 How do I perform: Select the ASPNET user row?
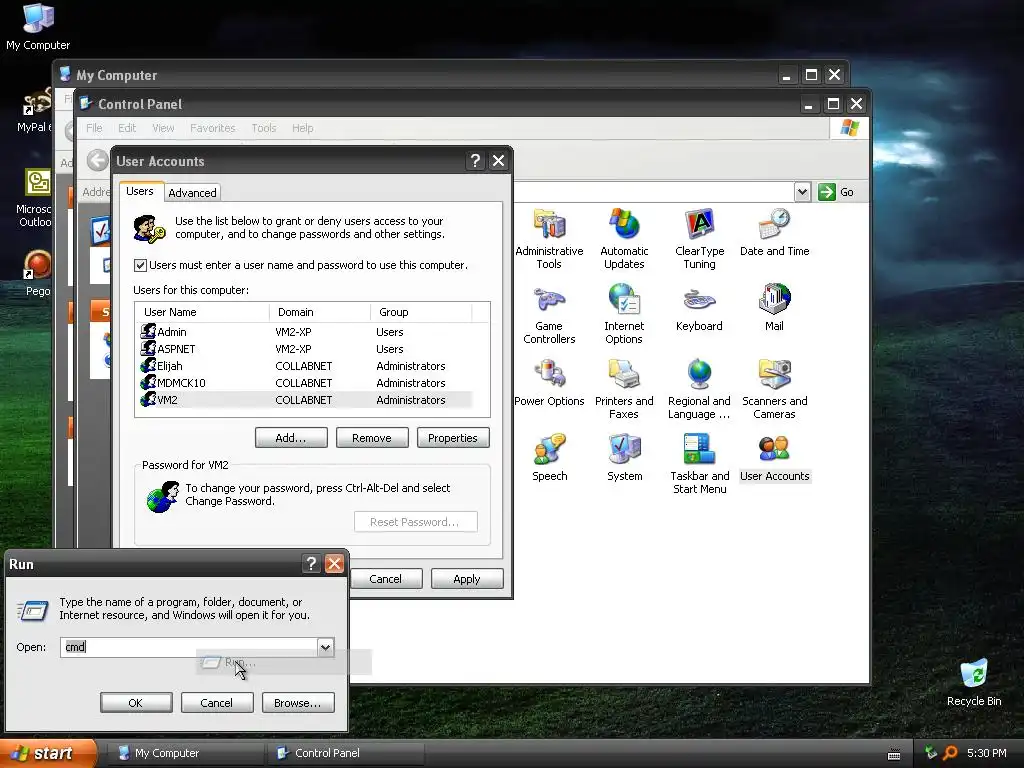click(305, 349)
